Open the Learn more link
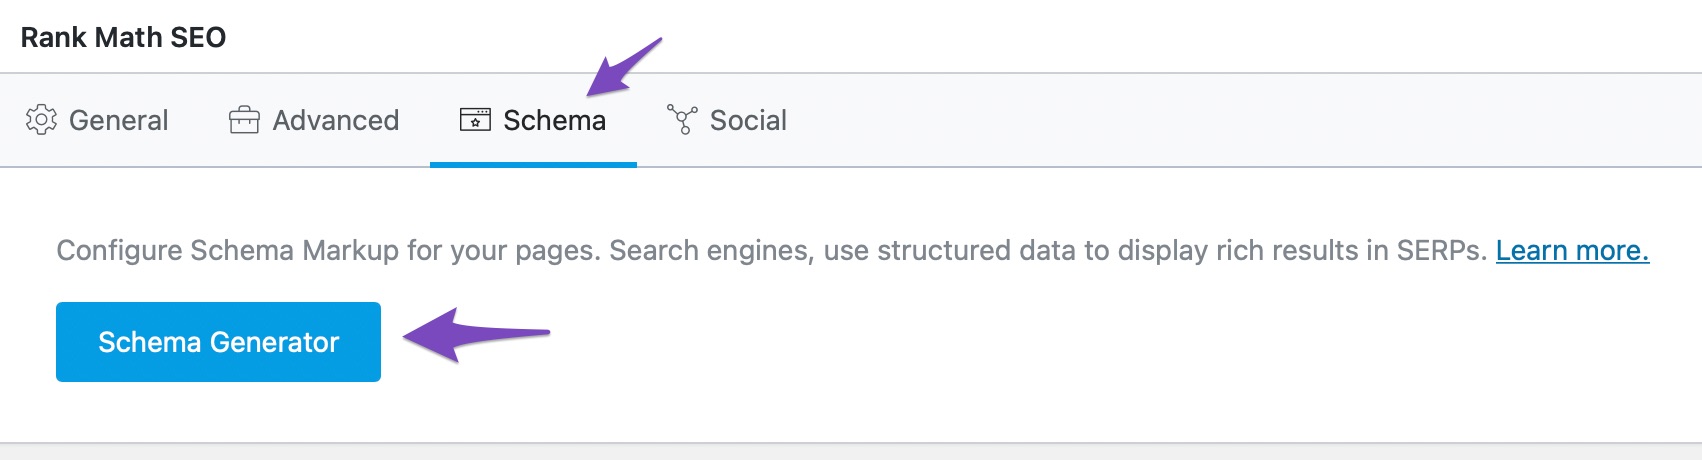This screenshot has width=1702, height=460. 1572,250
